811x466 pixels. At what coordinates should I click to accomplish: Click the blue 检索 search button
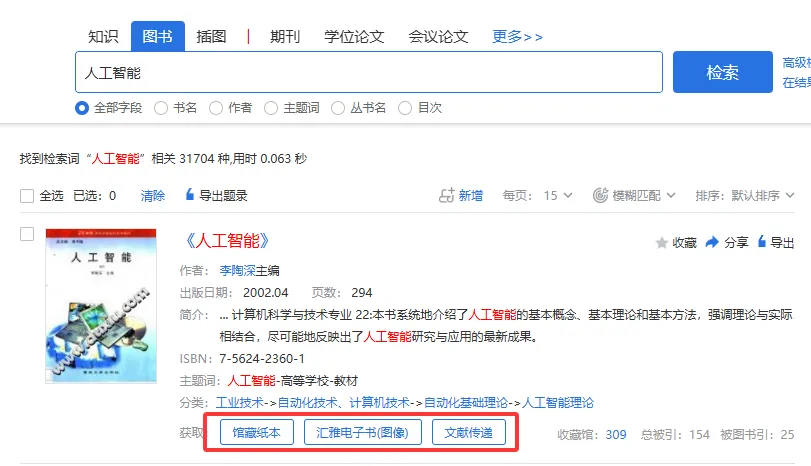[x=722, y=72]
